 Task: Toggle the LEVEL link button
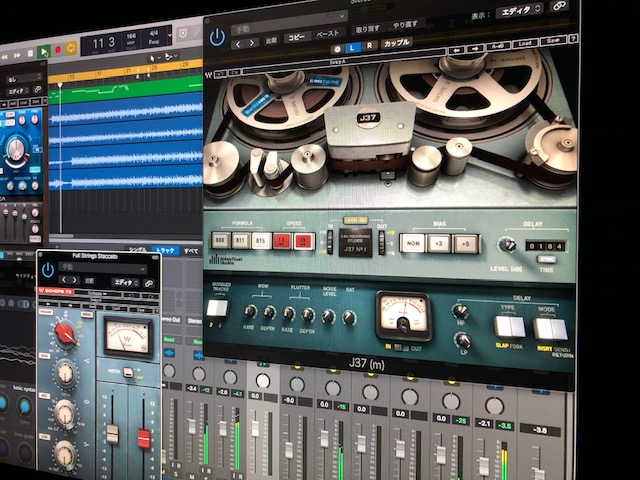point(355,220)
